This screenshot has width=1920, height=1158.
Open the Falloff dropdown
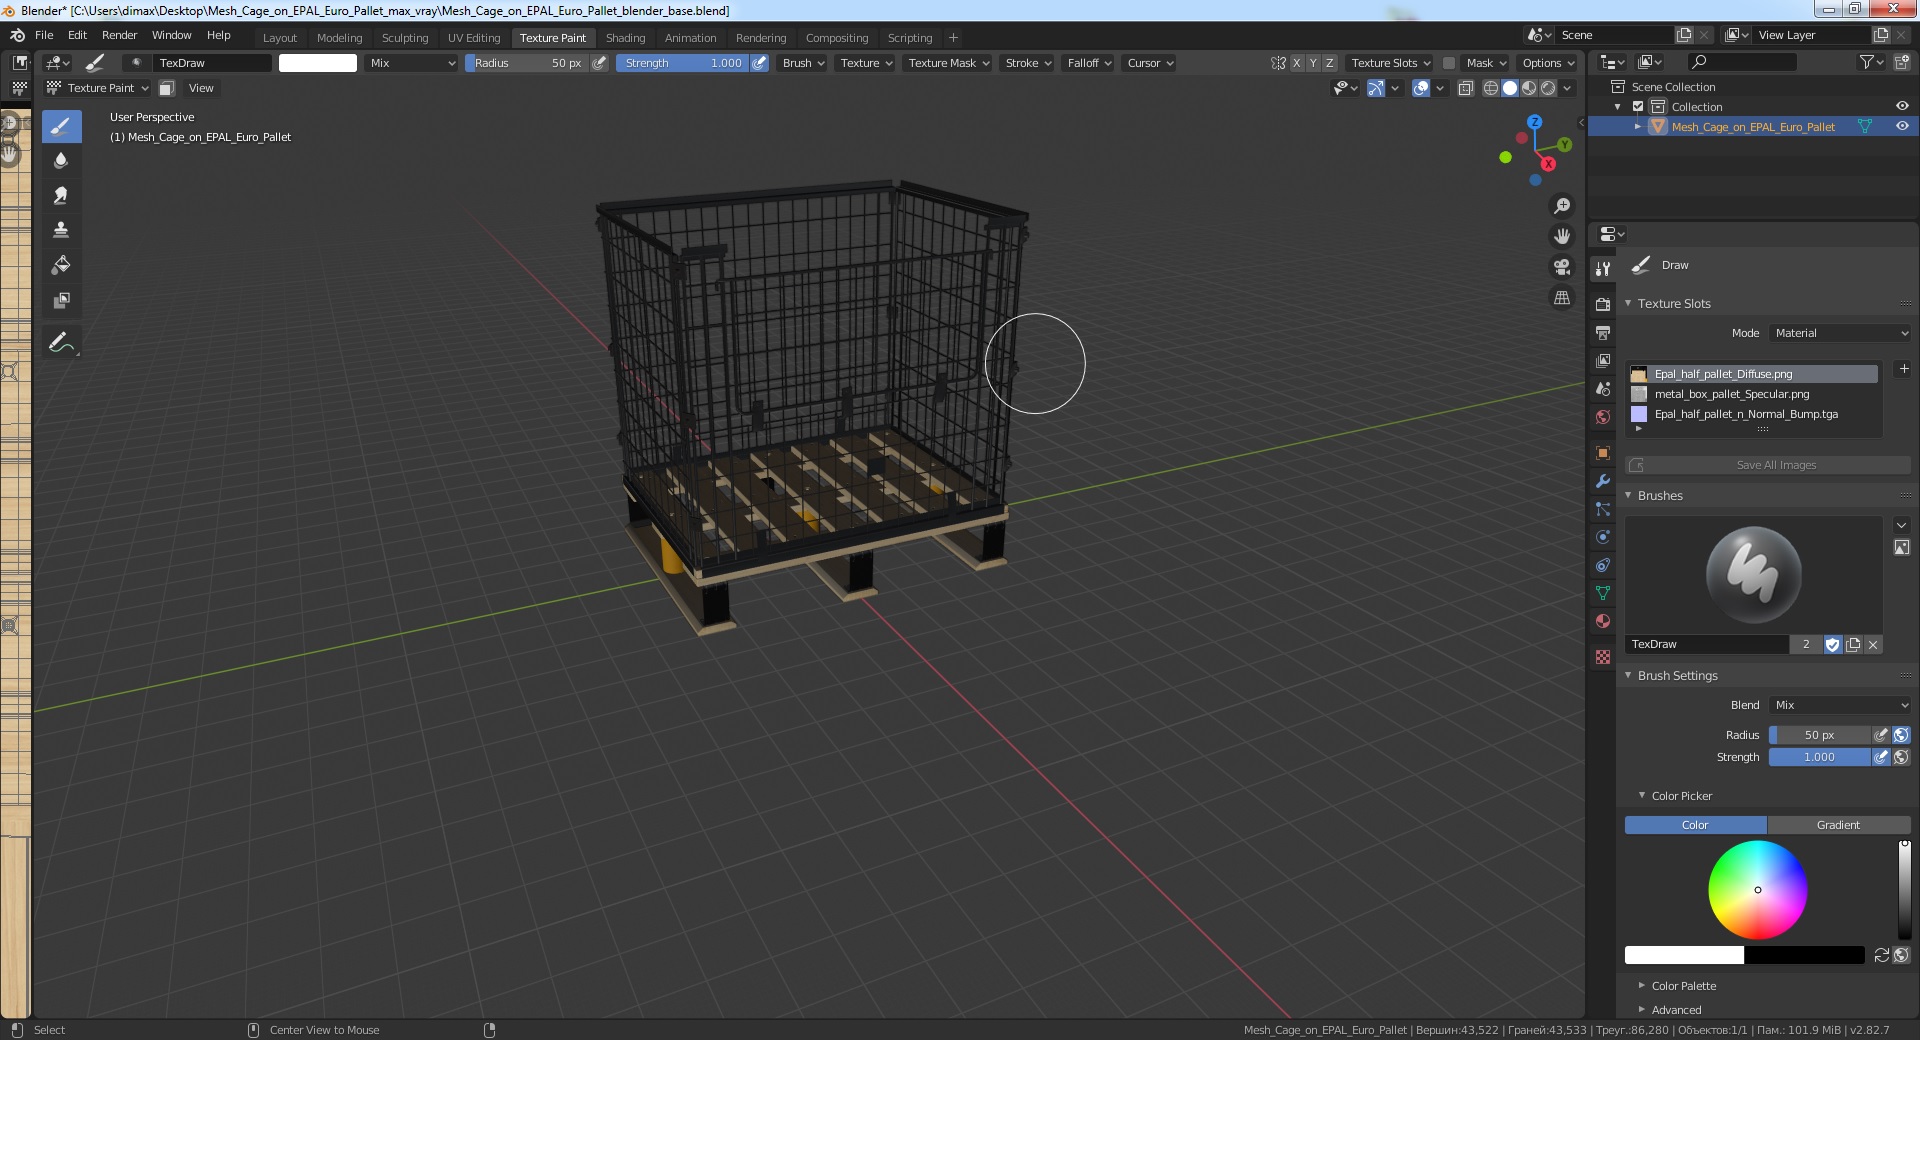pos(1088,63)
